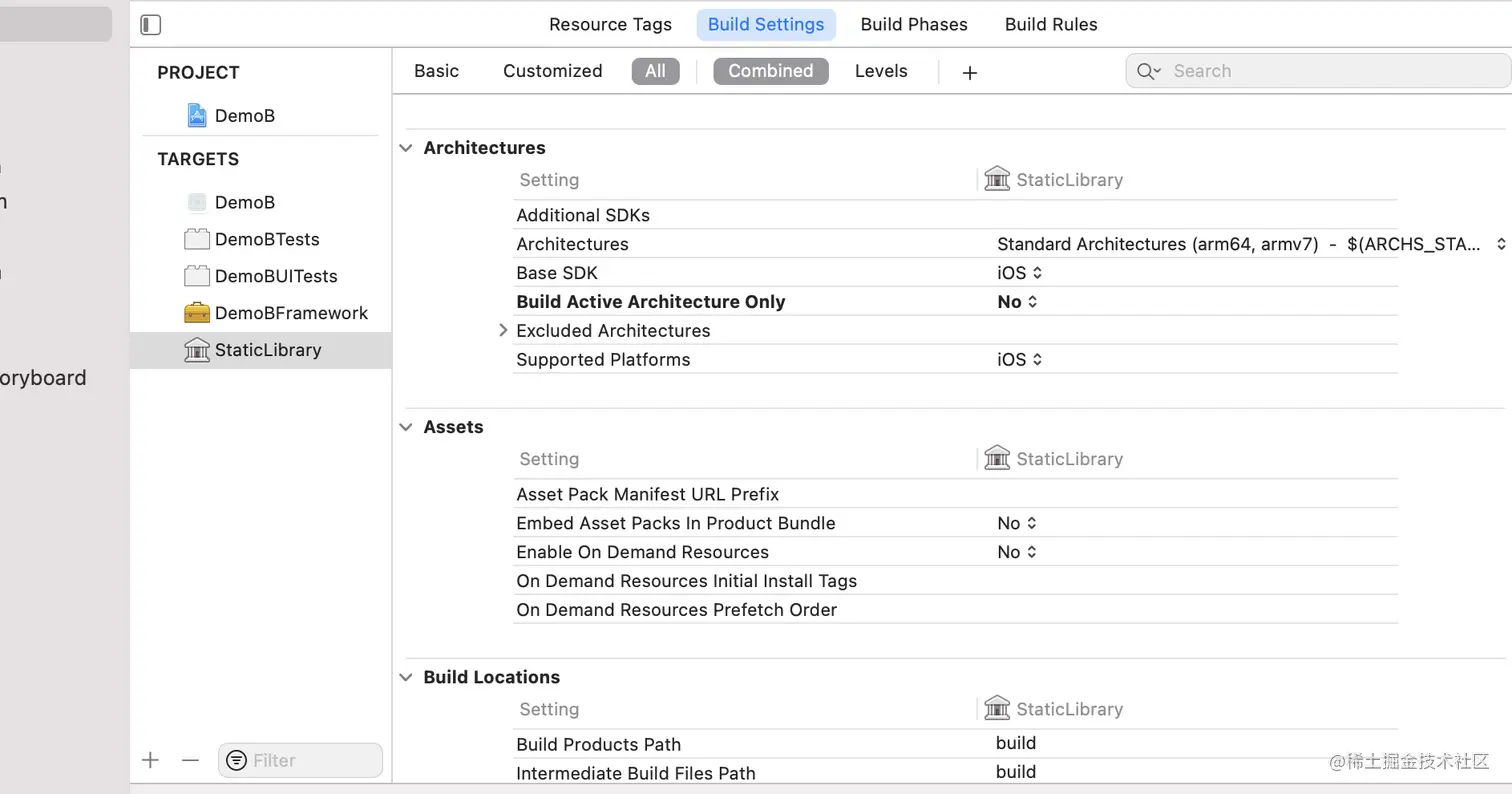The height and width of the screenshot is (794, 1512).
Task: Open Enable On Demand Resources dropdown
Action: coord(1017,552)
